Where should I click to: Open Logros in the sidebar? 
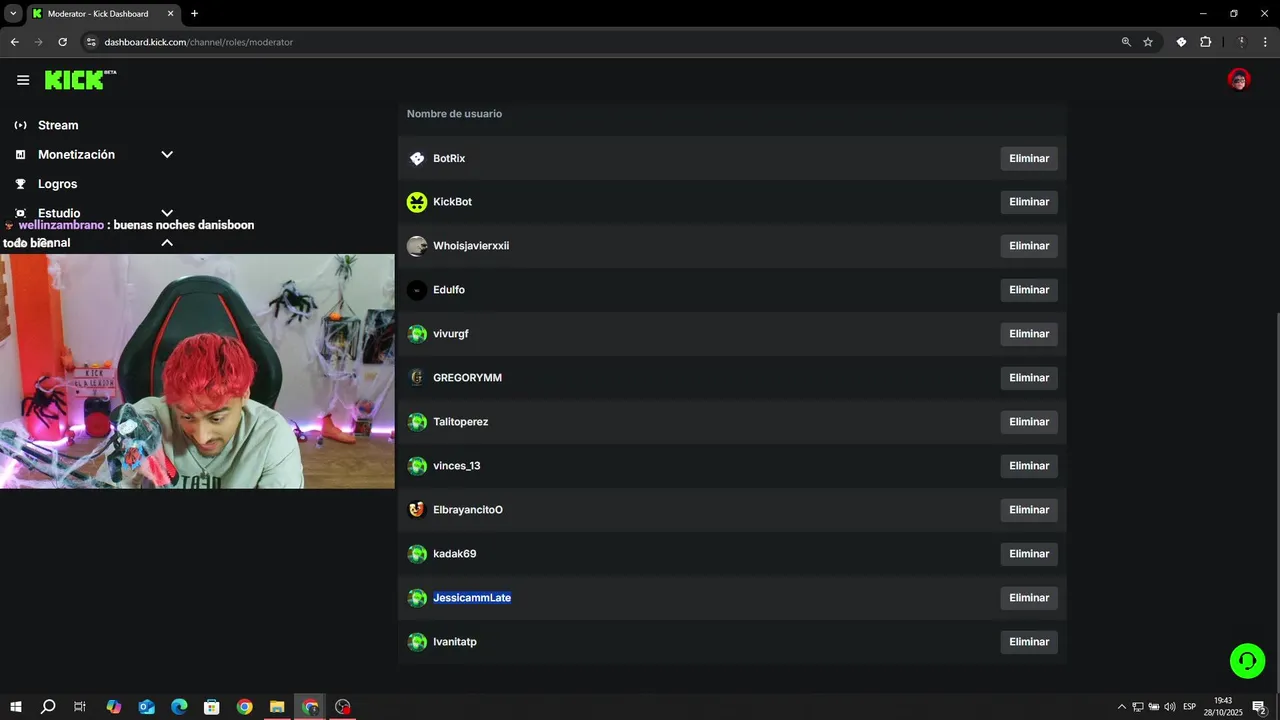(57, 184)
